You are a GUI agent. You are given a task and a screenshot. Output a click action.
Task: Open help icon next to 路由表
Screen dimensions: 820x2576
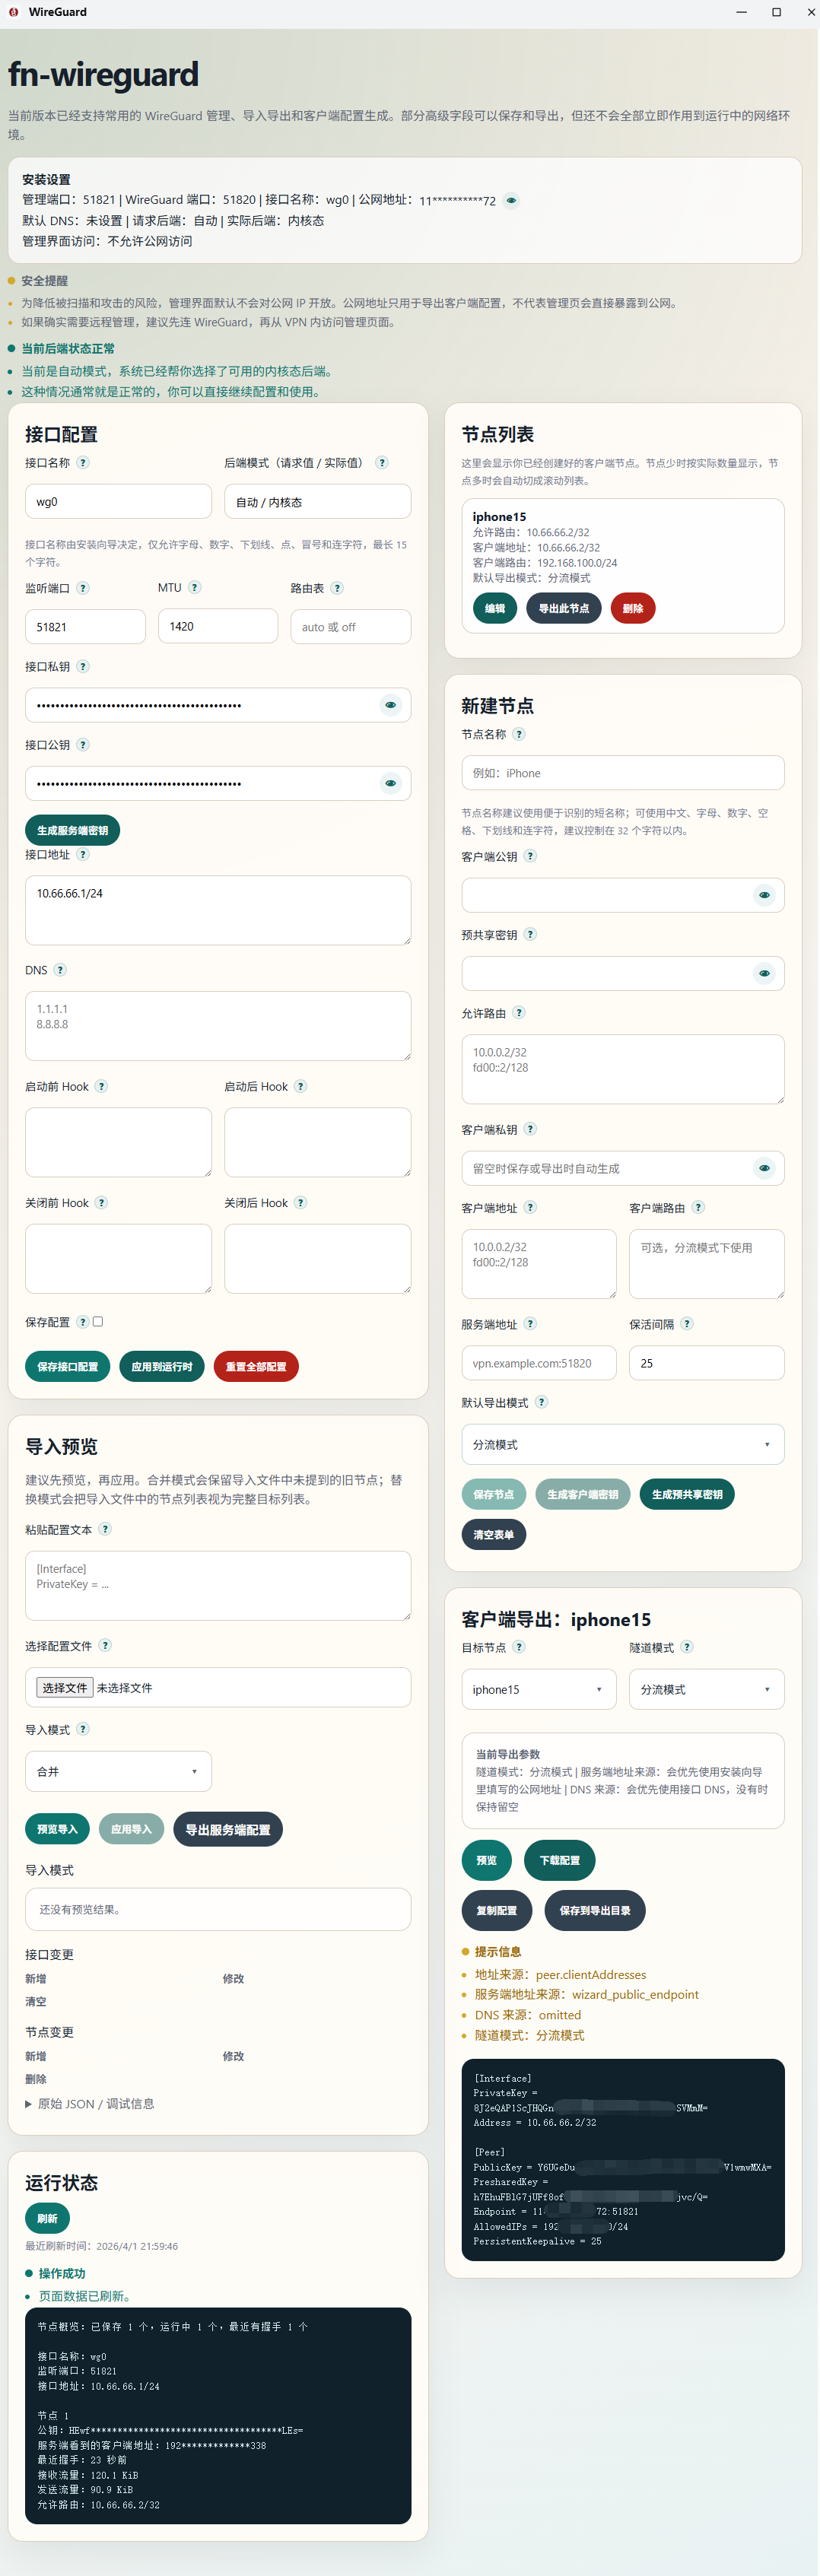(337, 588)
